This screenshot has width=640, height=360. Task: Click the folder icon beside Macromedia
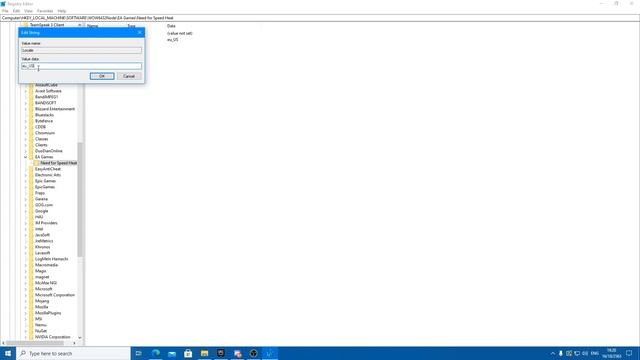pyautogui.click(x=31, y=265)
